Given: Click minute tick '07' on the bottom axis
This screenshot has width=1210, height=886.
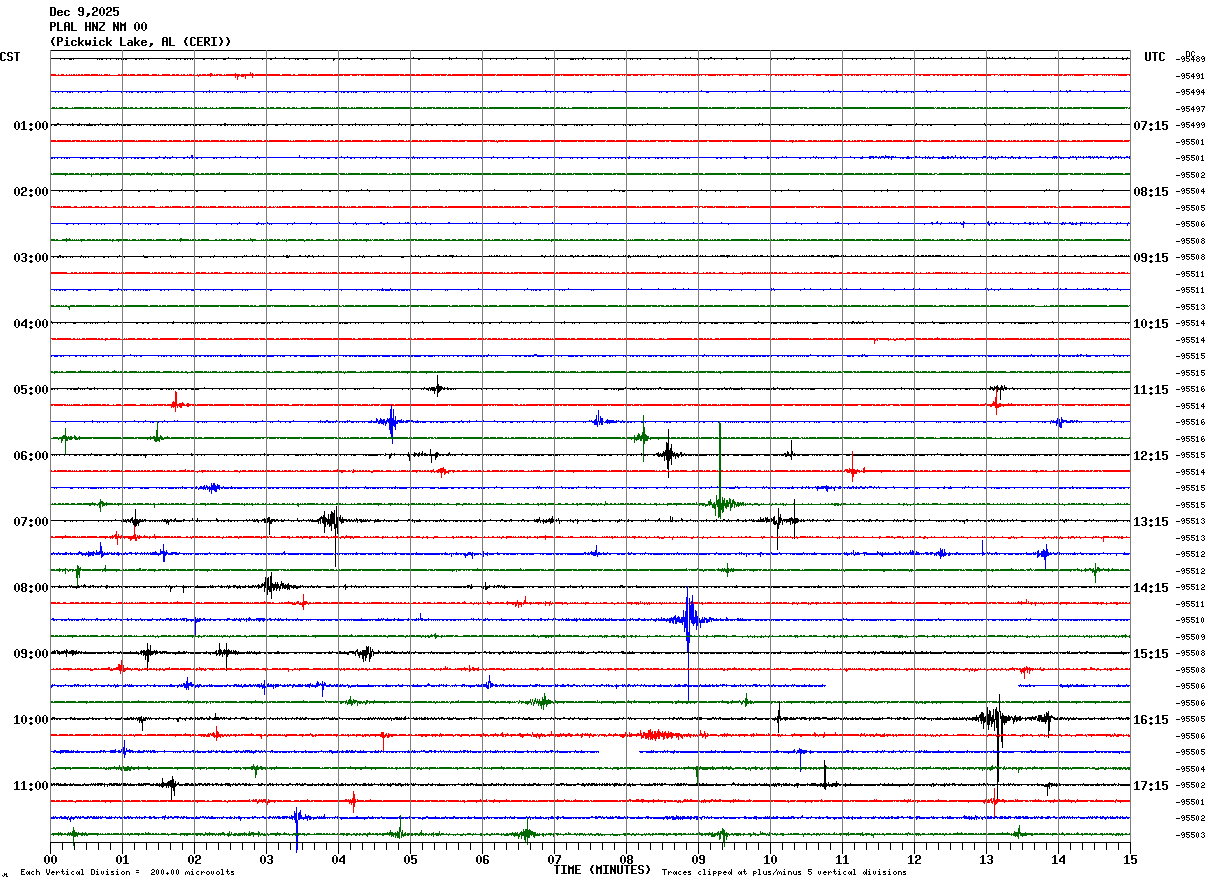Looking at the screenshot, I should click(x=554, y=859).
